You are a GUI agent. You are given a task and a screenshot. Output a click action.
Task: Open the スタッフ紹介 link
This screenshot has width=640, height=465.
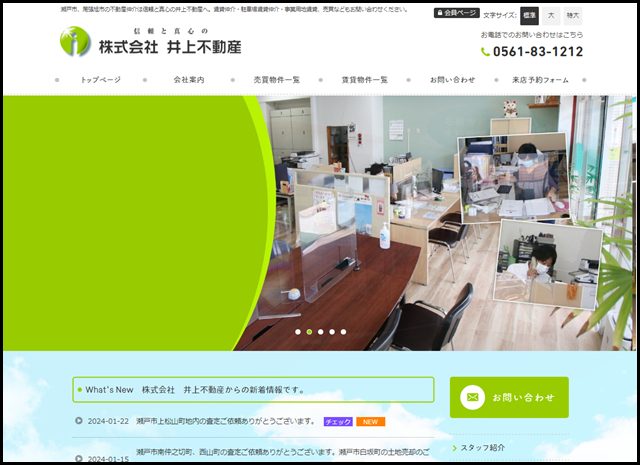coord(482,448)
